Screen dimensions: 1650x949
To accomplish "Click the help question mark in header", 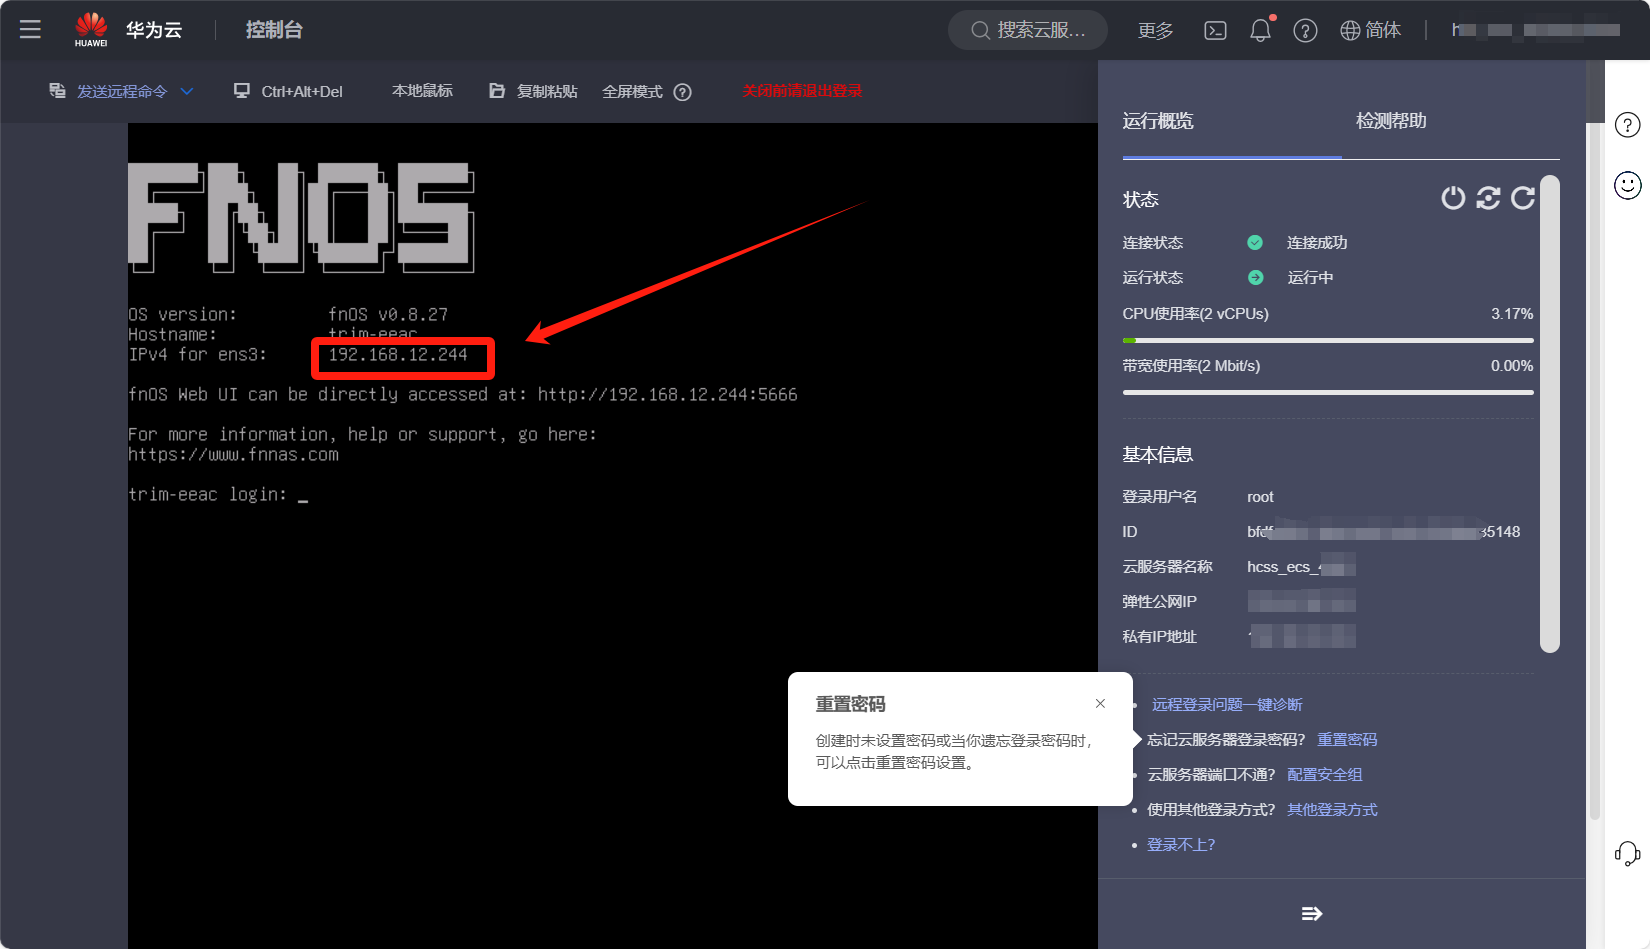I will [x=1305, y=31].
